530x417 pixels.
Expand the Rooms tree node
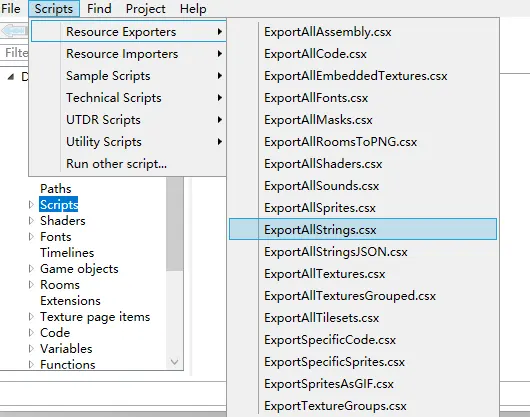tap(31, 285)
